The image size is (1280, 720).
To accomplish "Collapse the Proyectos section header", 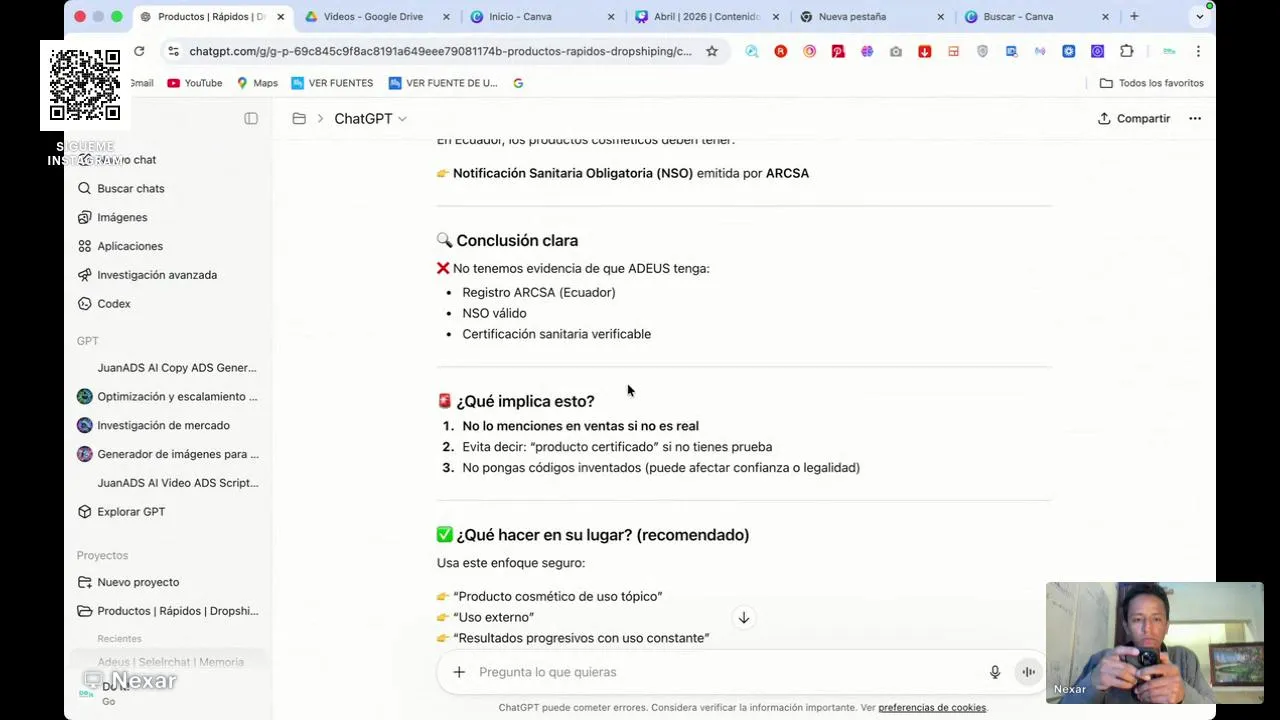I will click(x=102, y=555).
